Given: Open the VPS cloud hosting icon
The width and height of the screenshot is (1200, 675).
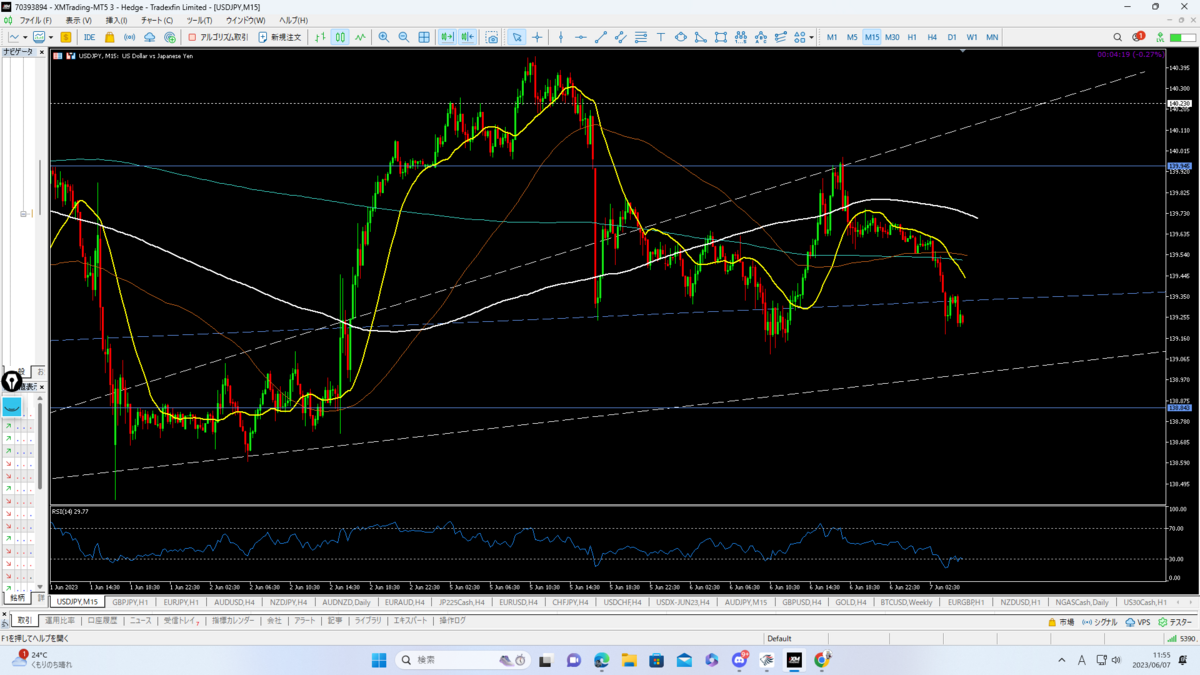Looking at the screenshot, I should [149, 37].
